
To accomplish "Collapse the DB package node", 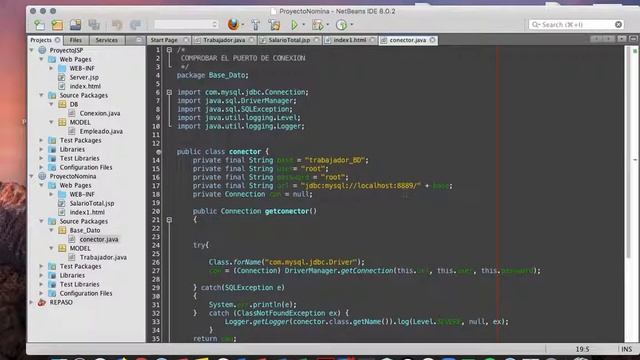I will point(51,104).
